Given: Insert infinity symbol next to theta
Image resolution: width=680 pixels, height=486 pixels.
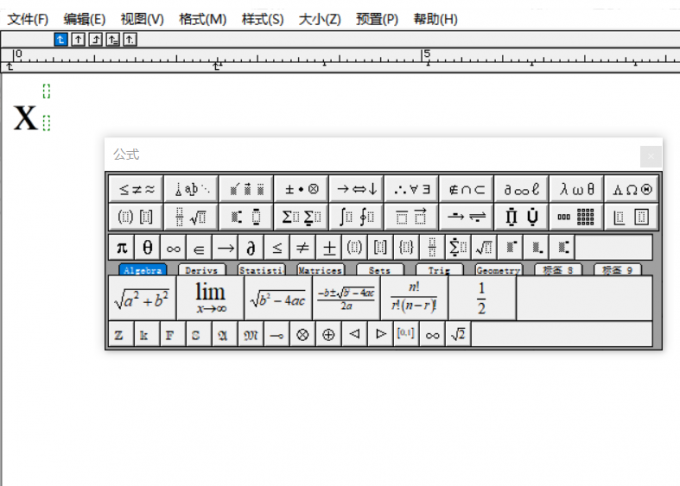Looking at the screenshot, I should pyautogui.click(x=173, y=248).
